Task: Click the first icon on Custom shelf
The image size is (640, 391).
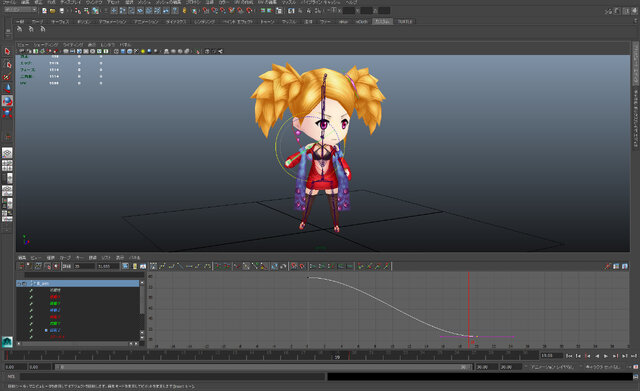Action: (19, 29)
